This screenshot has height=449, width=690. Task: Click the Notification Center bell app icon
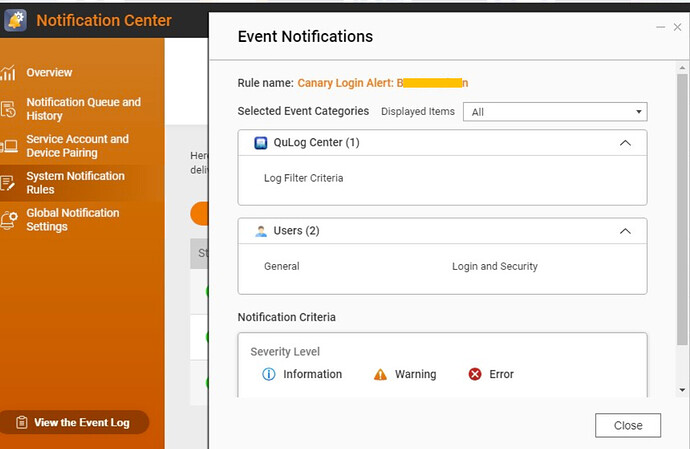coord(15,20)
